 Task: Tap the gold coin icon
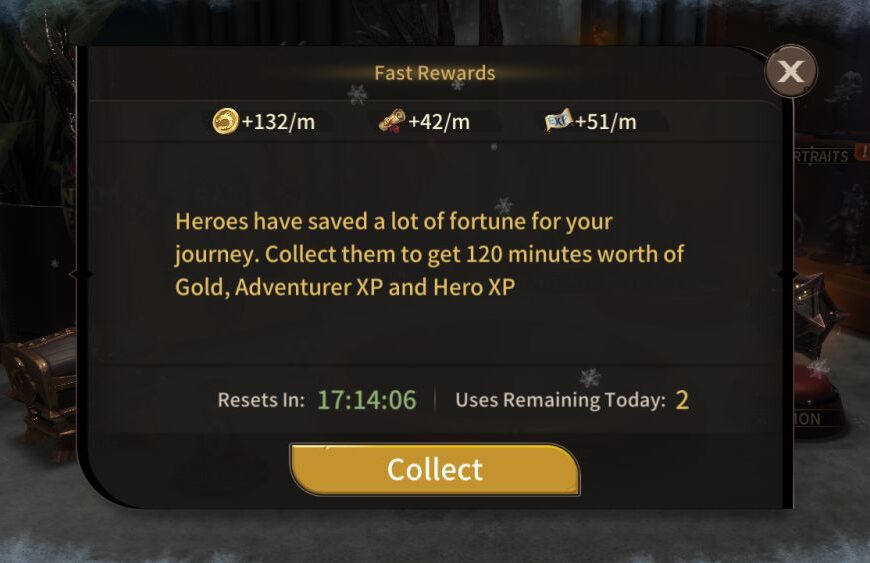click(x=225, y=121)
